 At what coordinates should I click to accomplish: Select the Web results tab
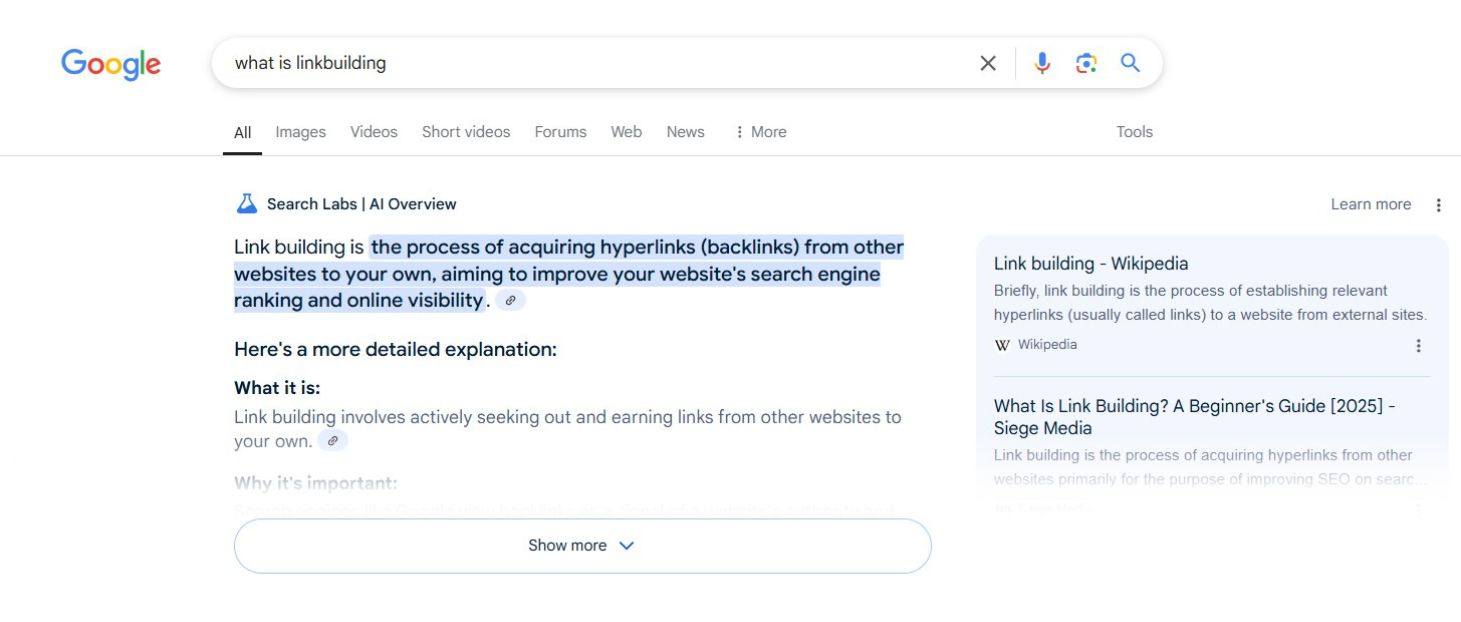626,132
